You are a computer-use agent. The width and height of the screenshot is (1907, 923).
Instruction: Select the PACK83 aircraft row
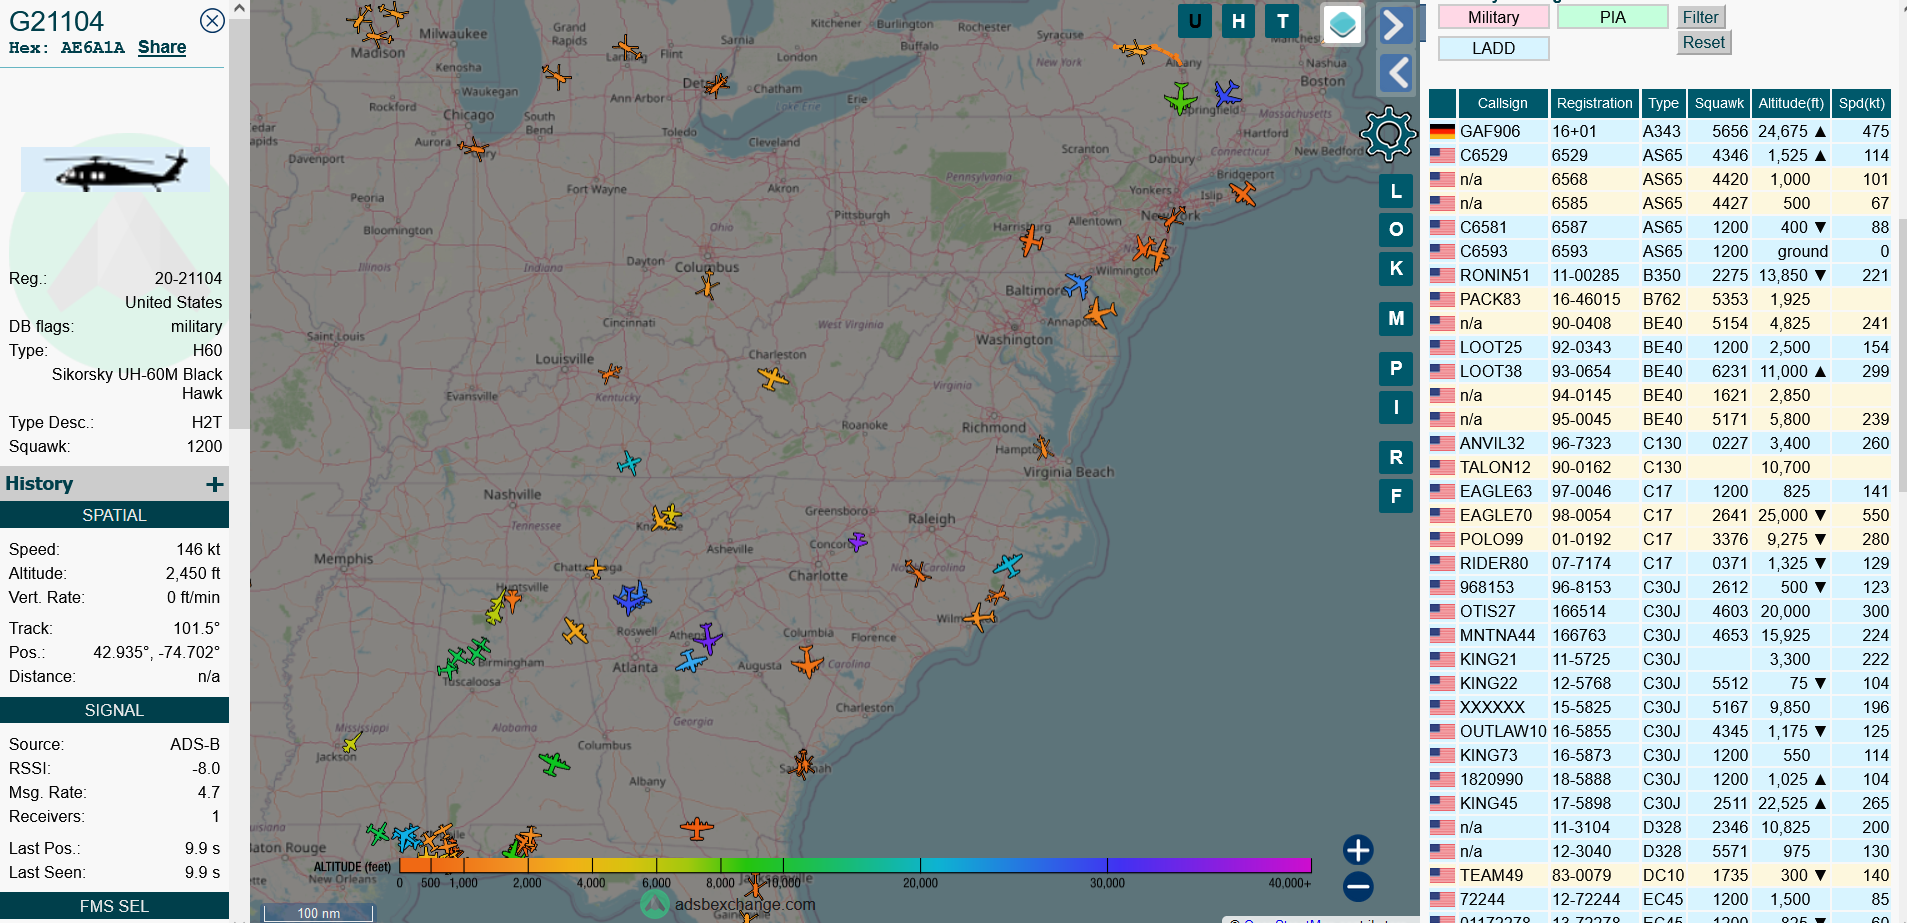[1660, 299]
